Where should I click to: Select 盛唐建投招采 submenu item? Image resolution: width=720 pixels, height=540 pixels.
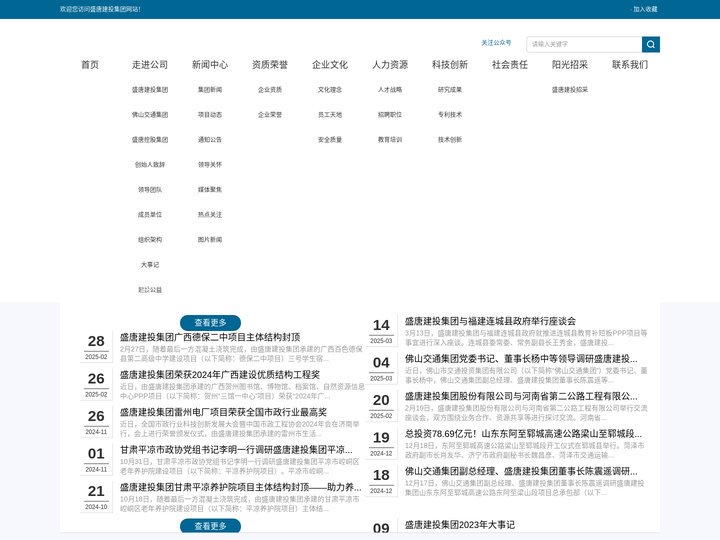(x=570, y=90)
